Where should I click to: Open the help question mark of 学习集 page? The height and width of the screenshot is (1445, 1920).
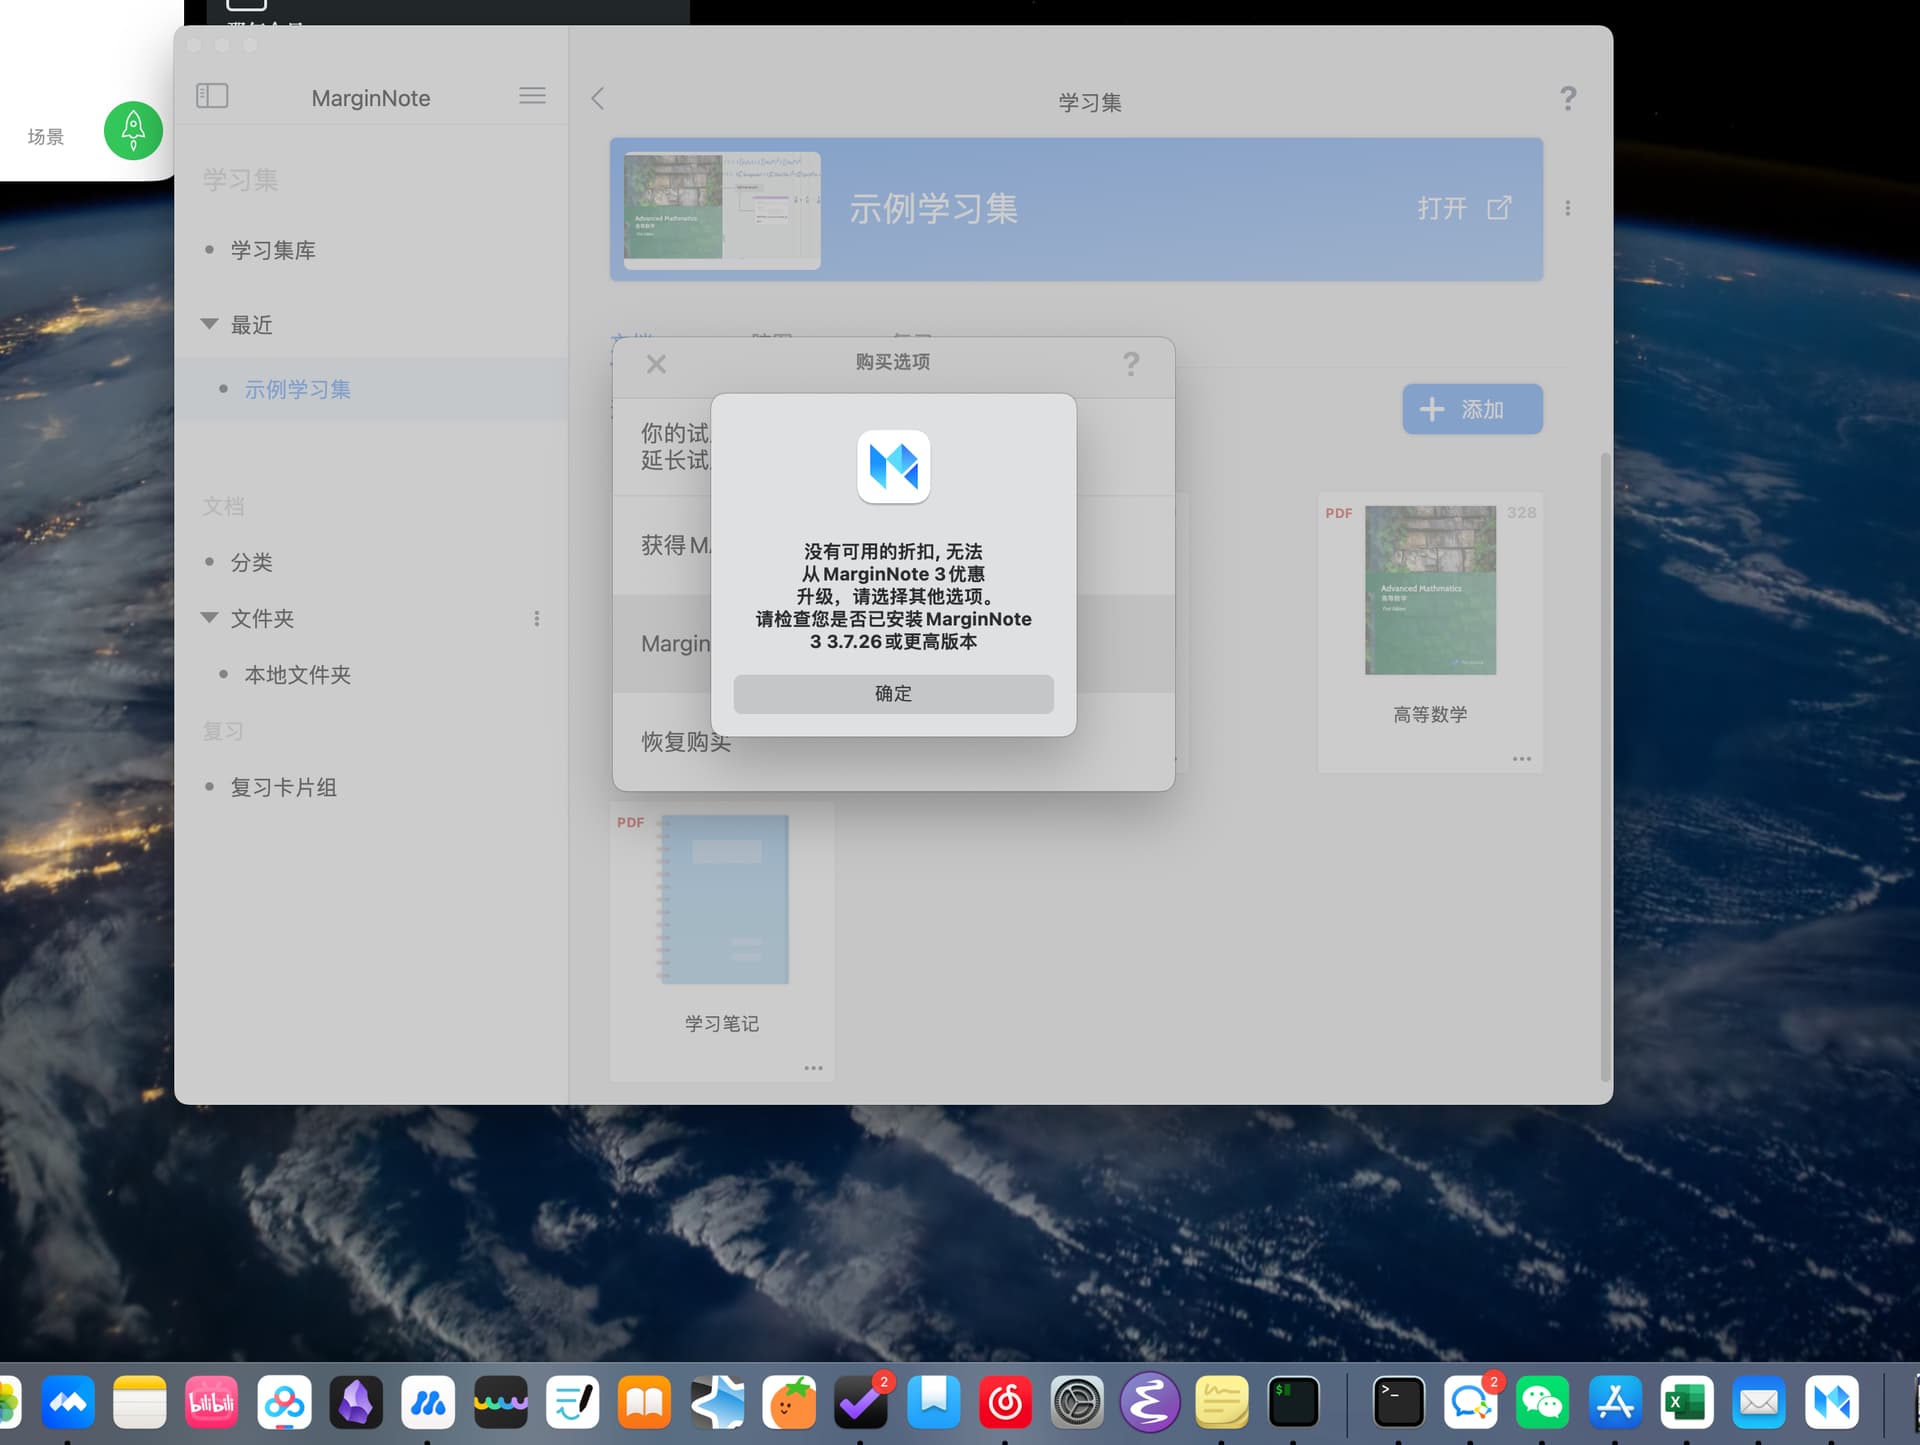[x=1568, y=98]
